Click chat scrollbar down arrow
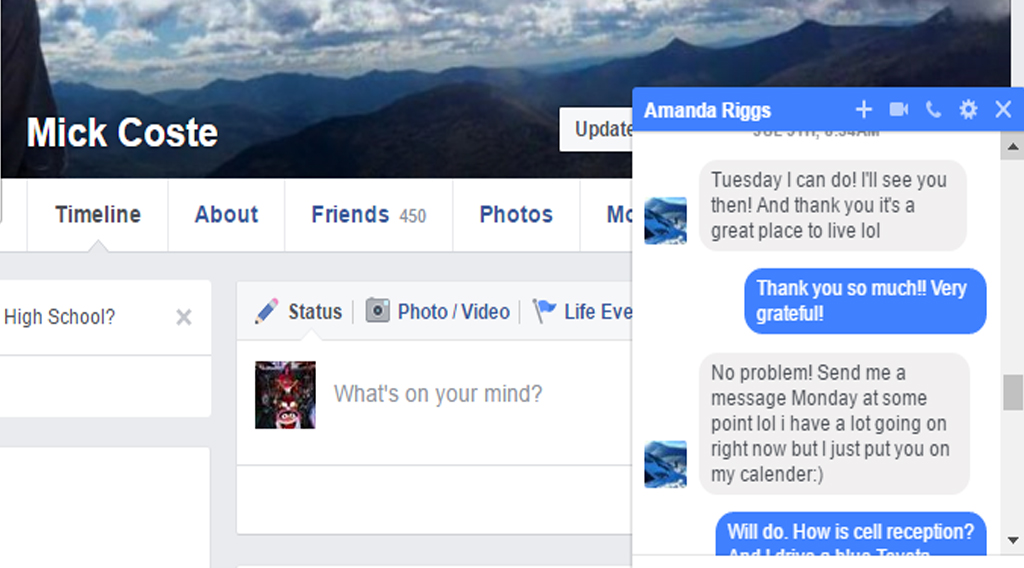The height and width of the screenshot is (568, 1024). [x=1012, y=540]
